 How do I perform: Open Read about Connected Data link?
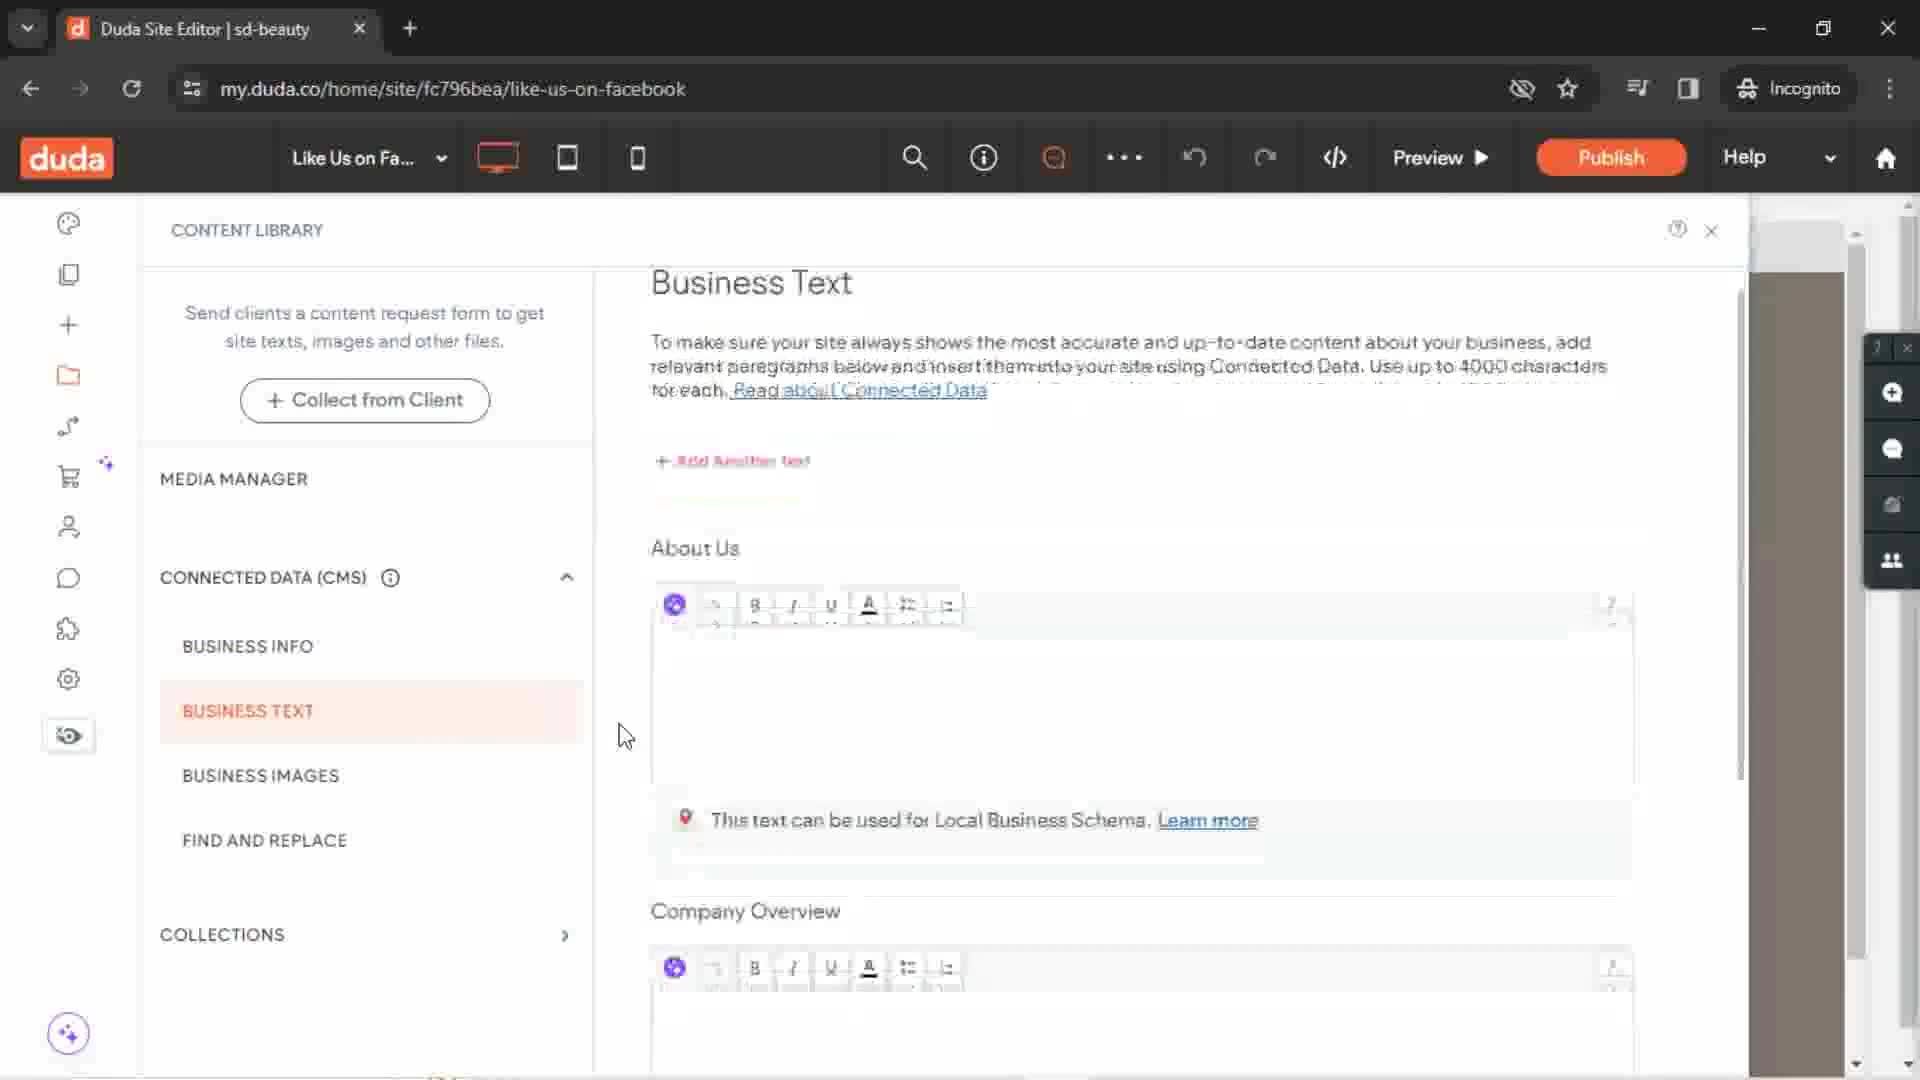coord(859,390)
